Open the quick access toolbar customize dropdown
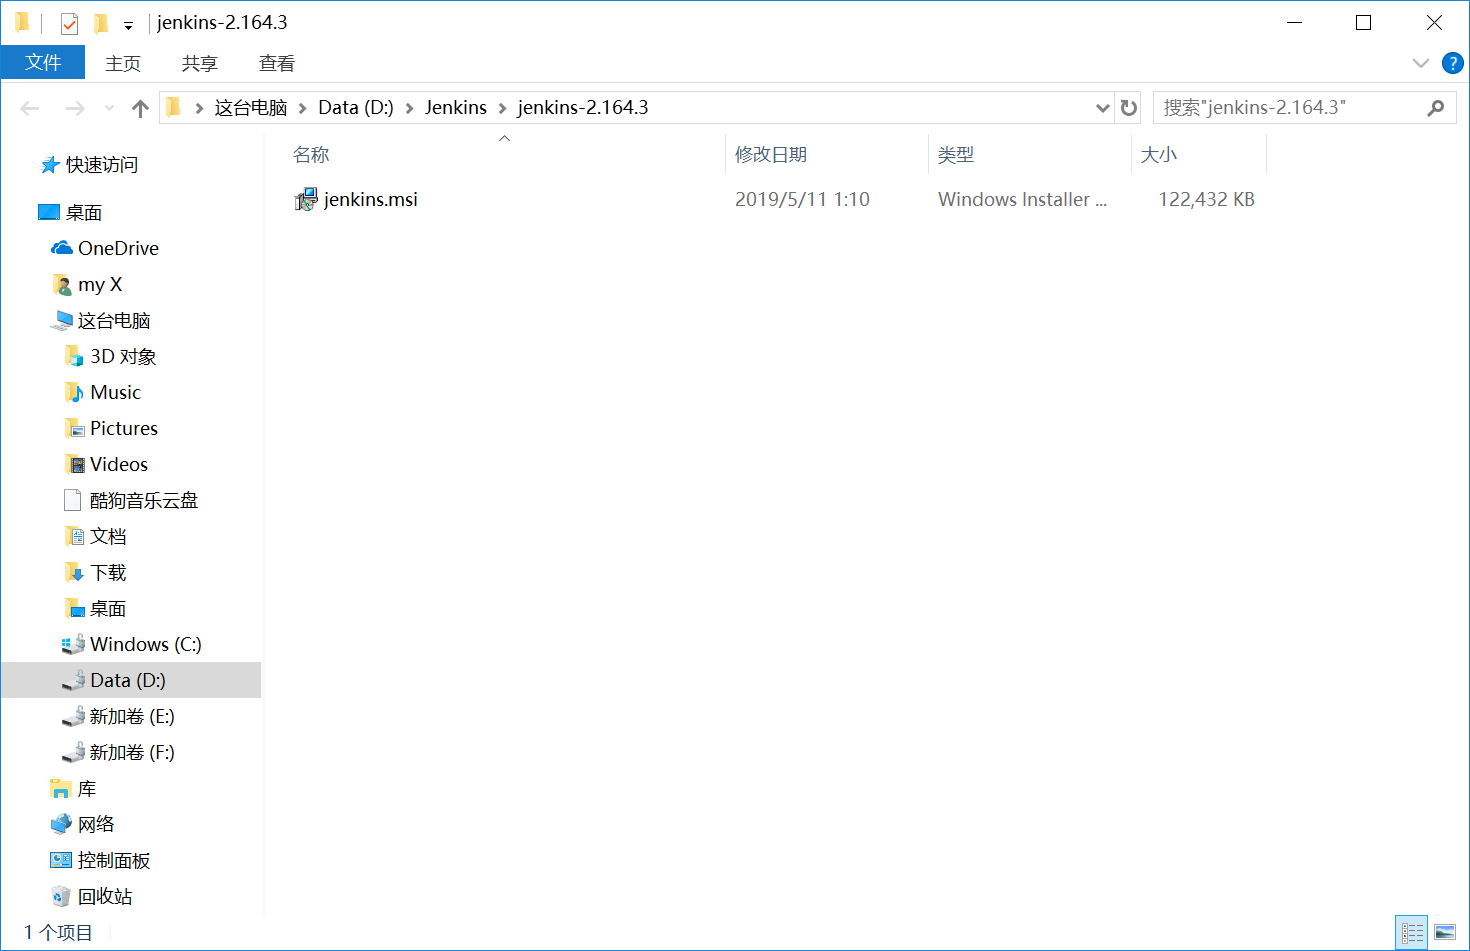The width and height of the screenshot is (1470, 951). (128, 25)
